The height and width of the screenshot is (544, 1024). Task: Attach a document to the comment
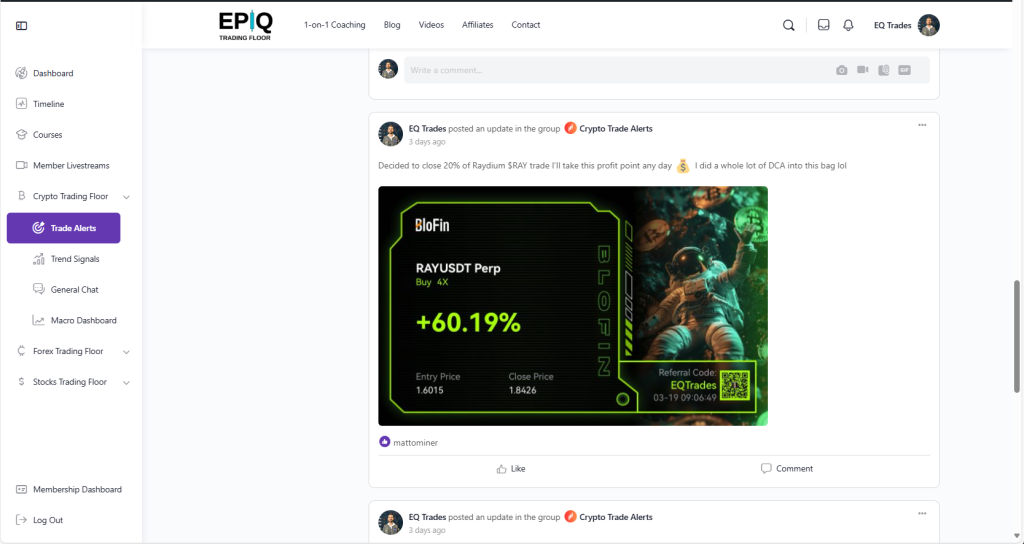tap(884, 70)
